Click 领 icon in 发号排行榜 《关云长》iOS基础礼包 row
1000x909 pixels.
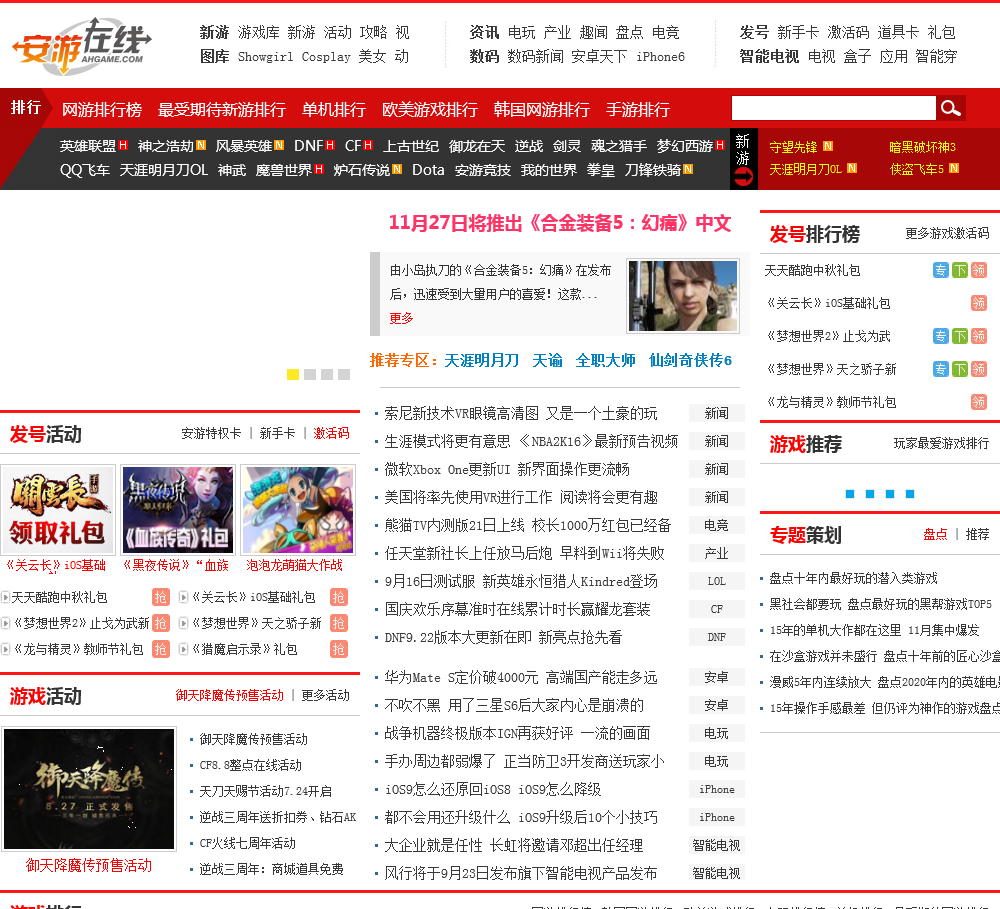coord(979,303)
